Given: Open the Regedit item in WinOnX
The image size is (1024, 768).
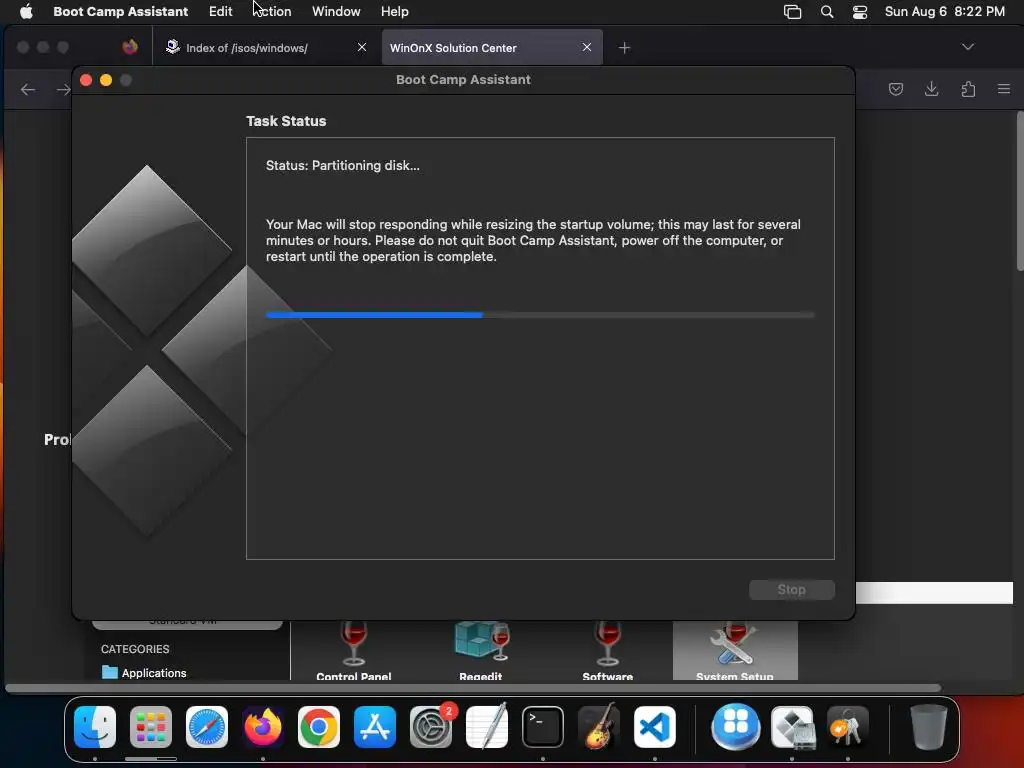Looking at the screenshot, I should point(481,650).
